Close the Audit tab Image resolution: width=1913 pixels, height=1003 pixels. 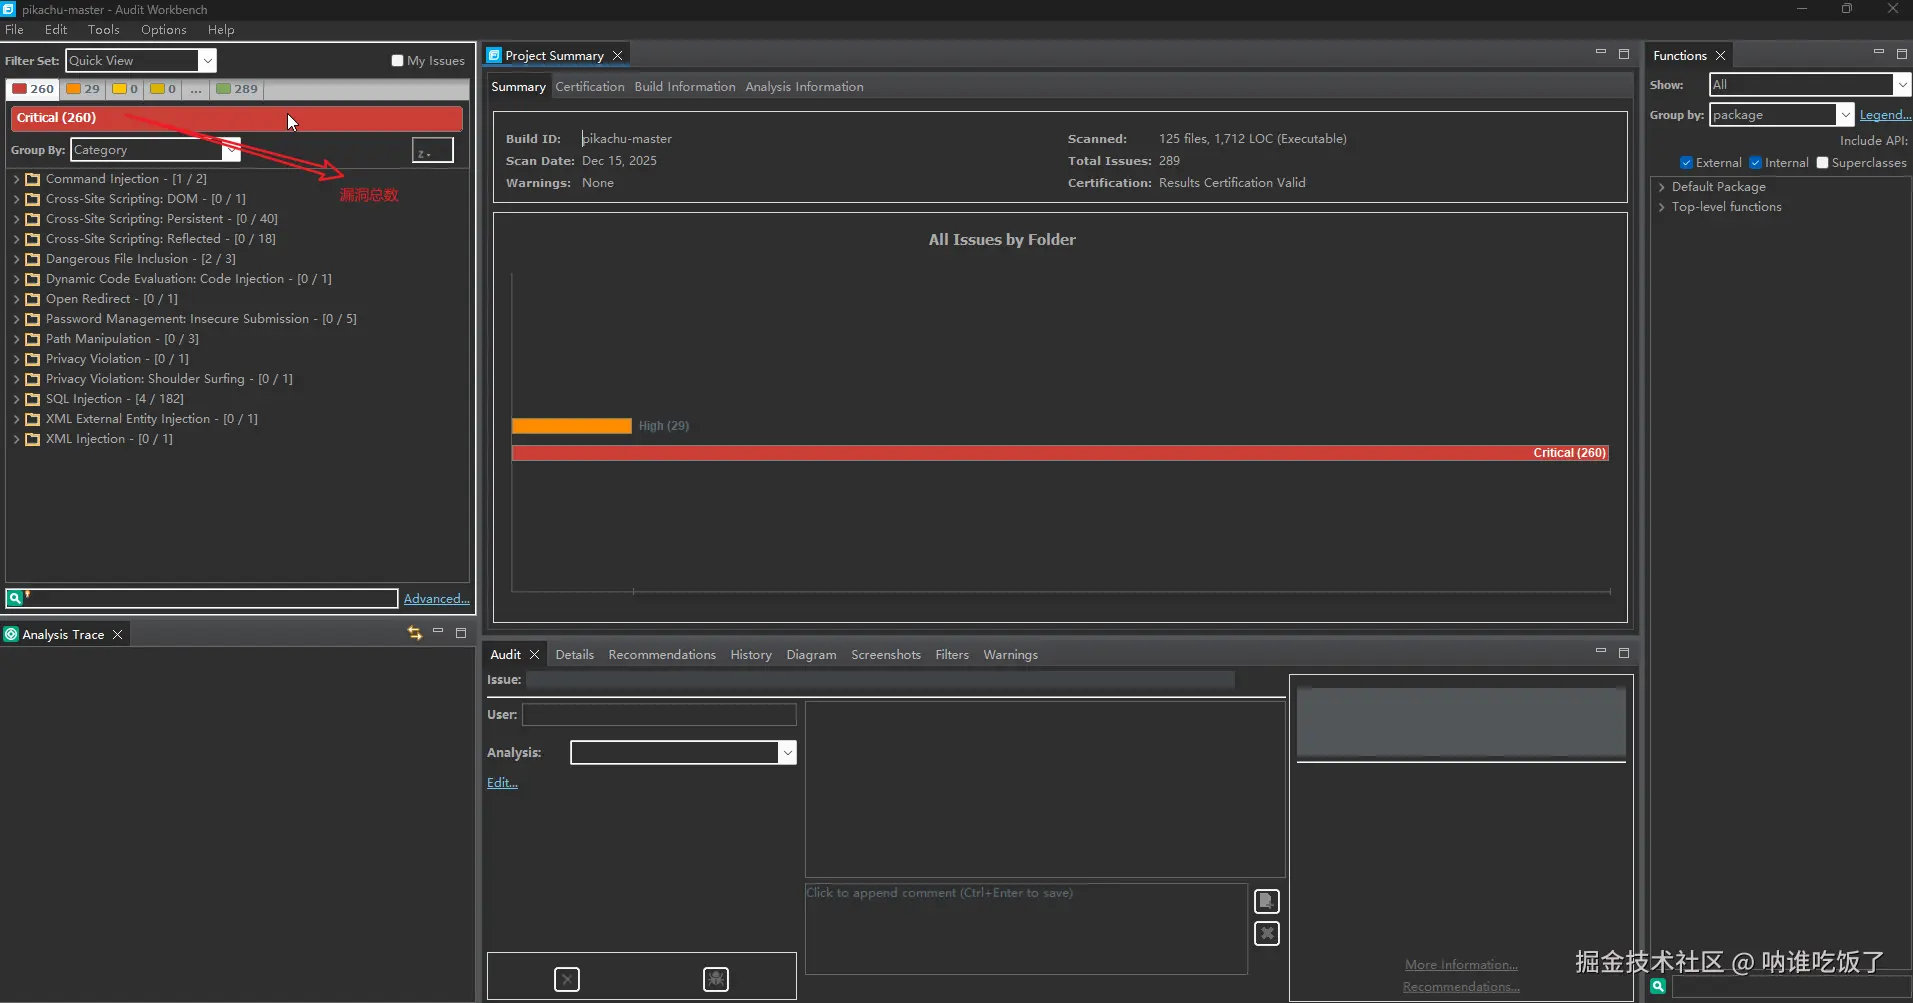pos(534,654)
